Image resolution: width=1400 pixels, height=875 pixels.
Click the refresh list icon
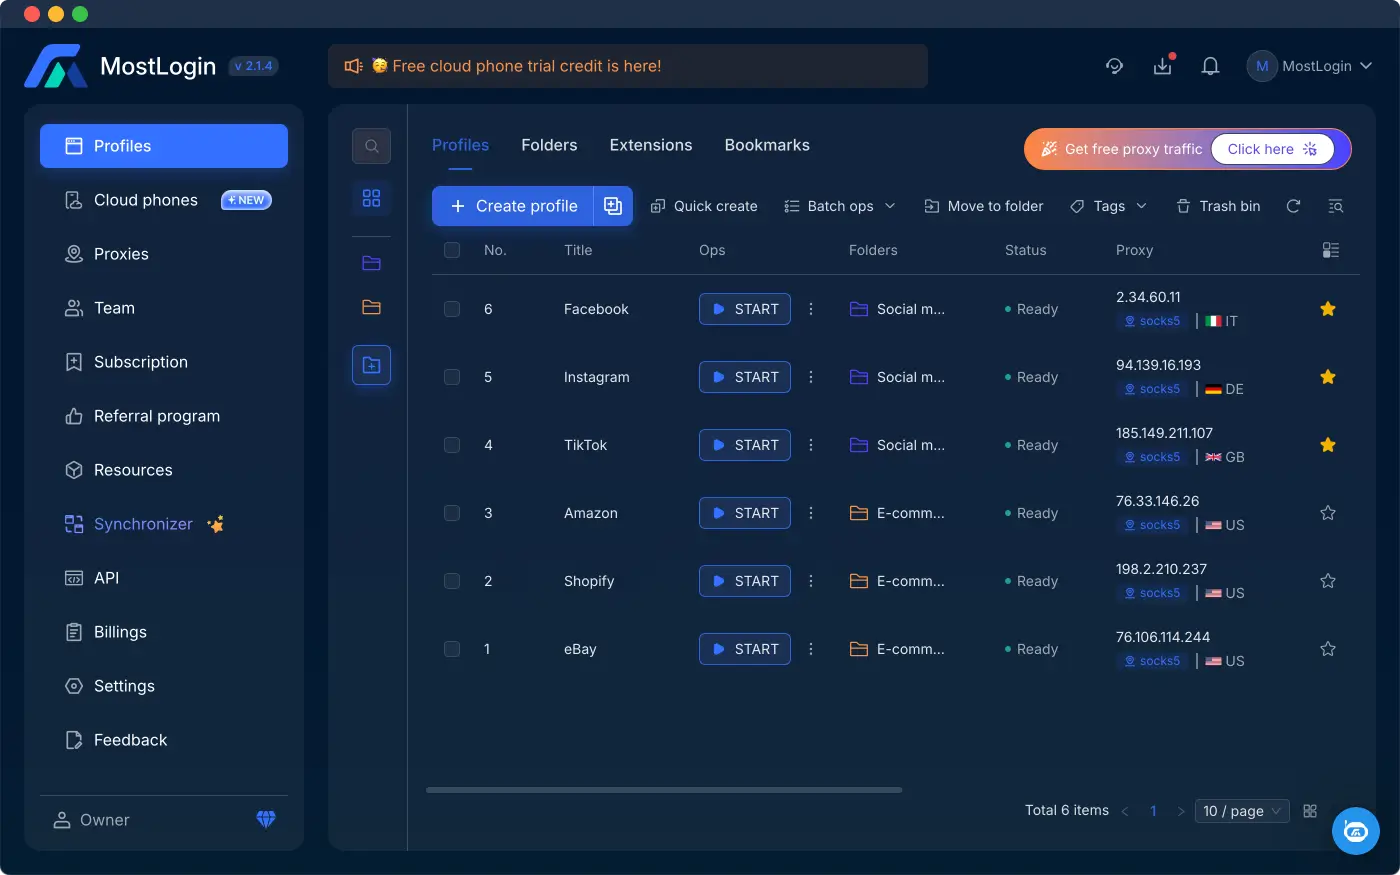click(1293, 206)
